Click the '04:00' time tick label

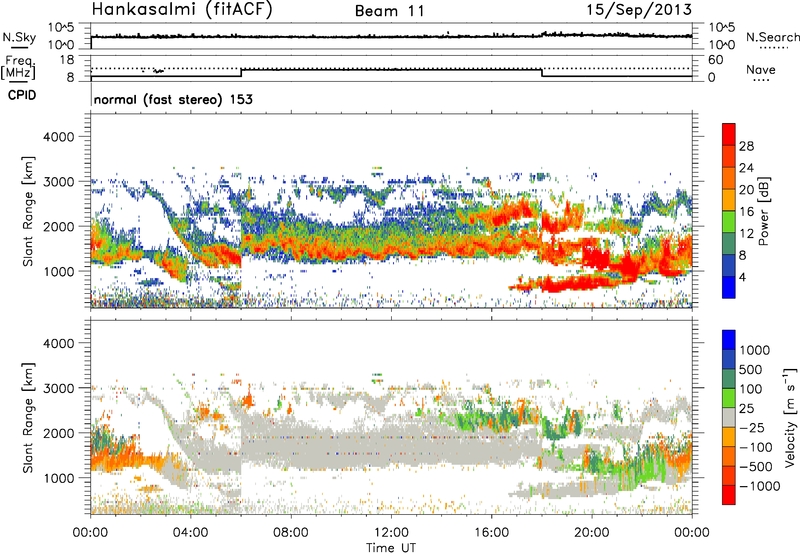pos(191,533)
